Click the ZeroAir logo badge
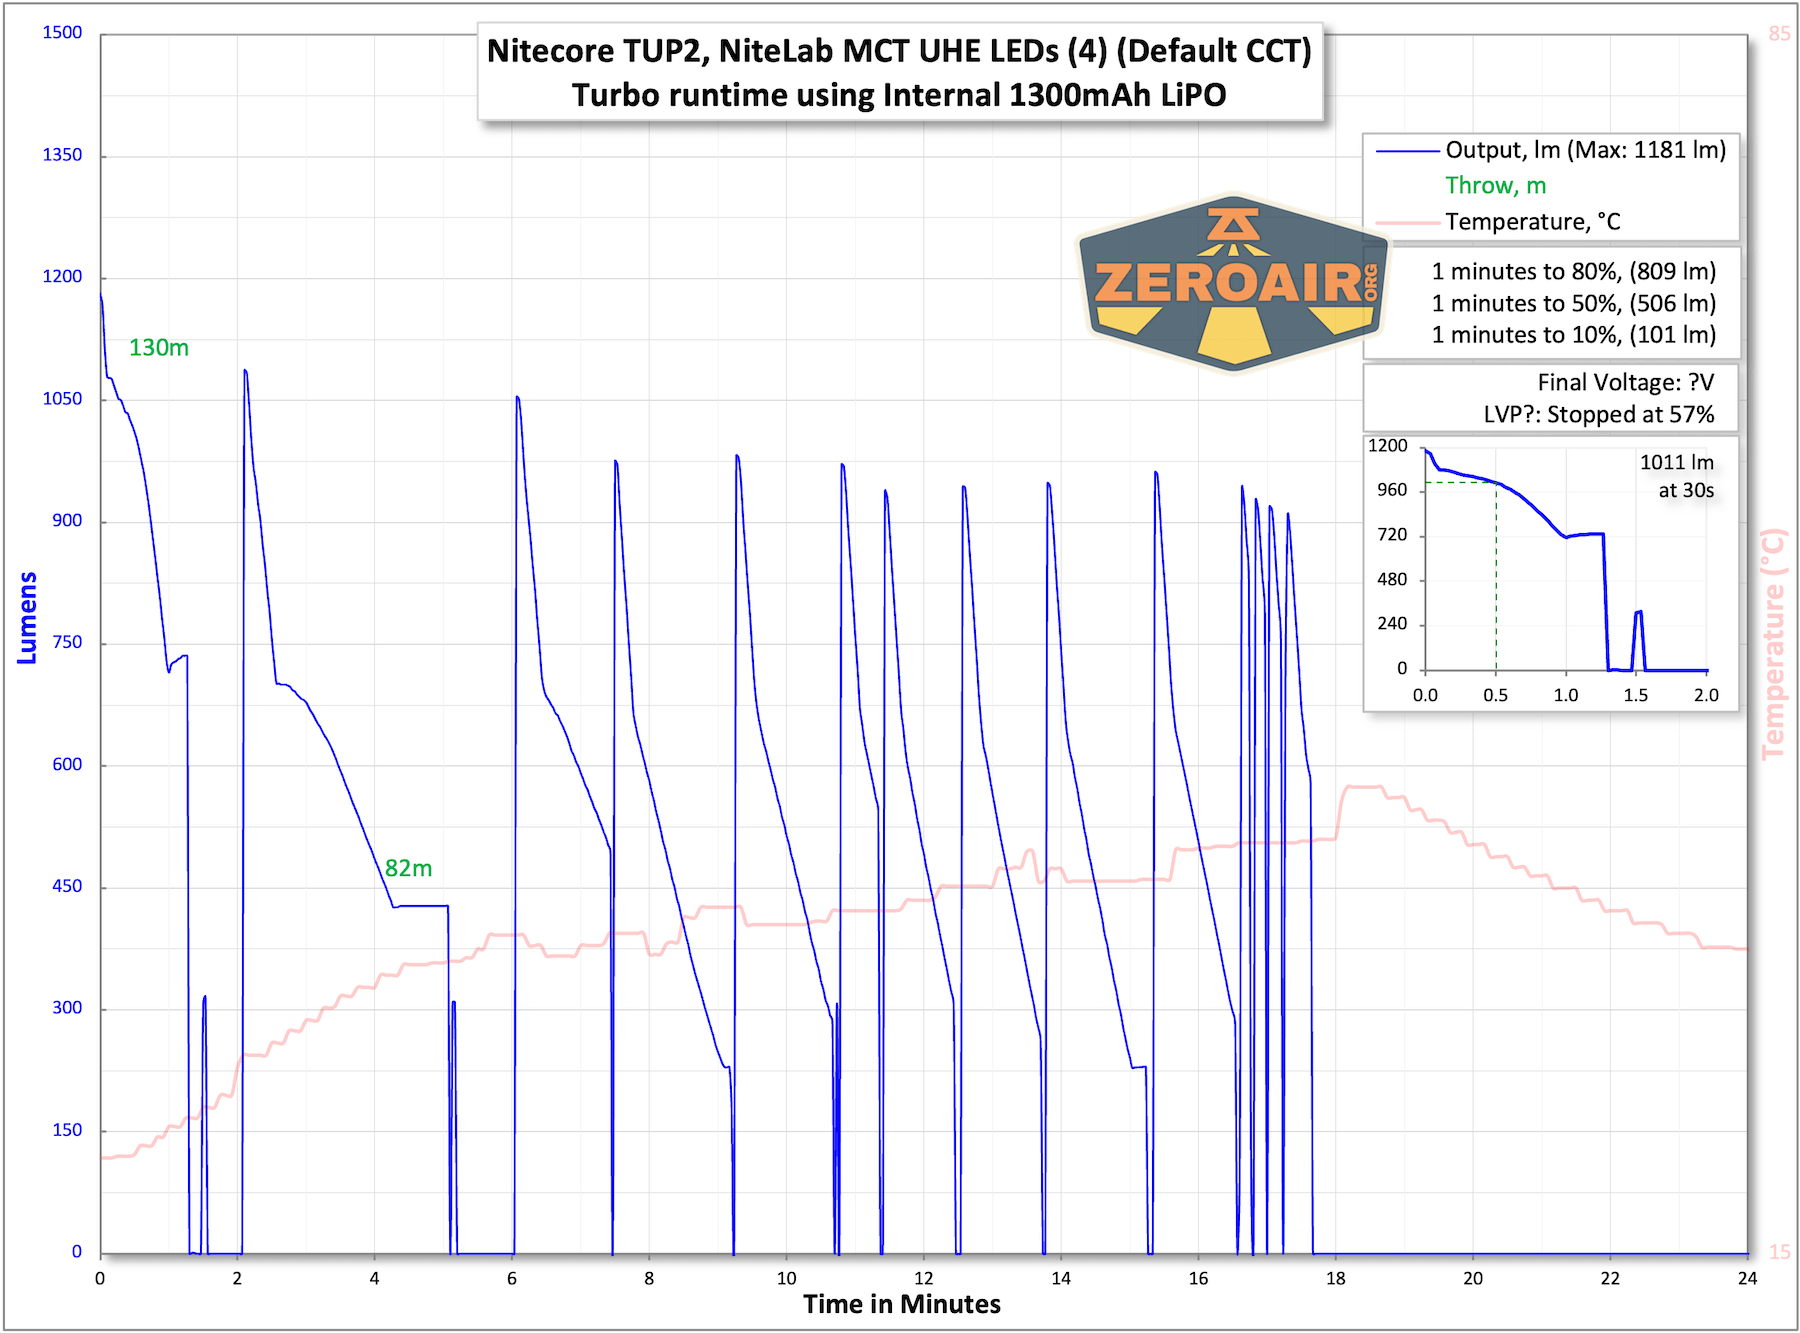This screenshot has height=1333, width=1800. [1232, 282]
